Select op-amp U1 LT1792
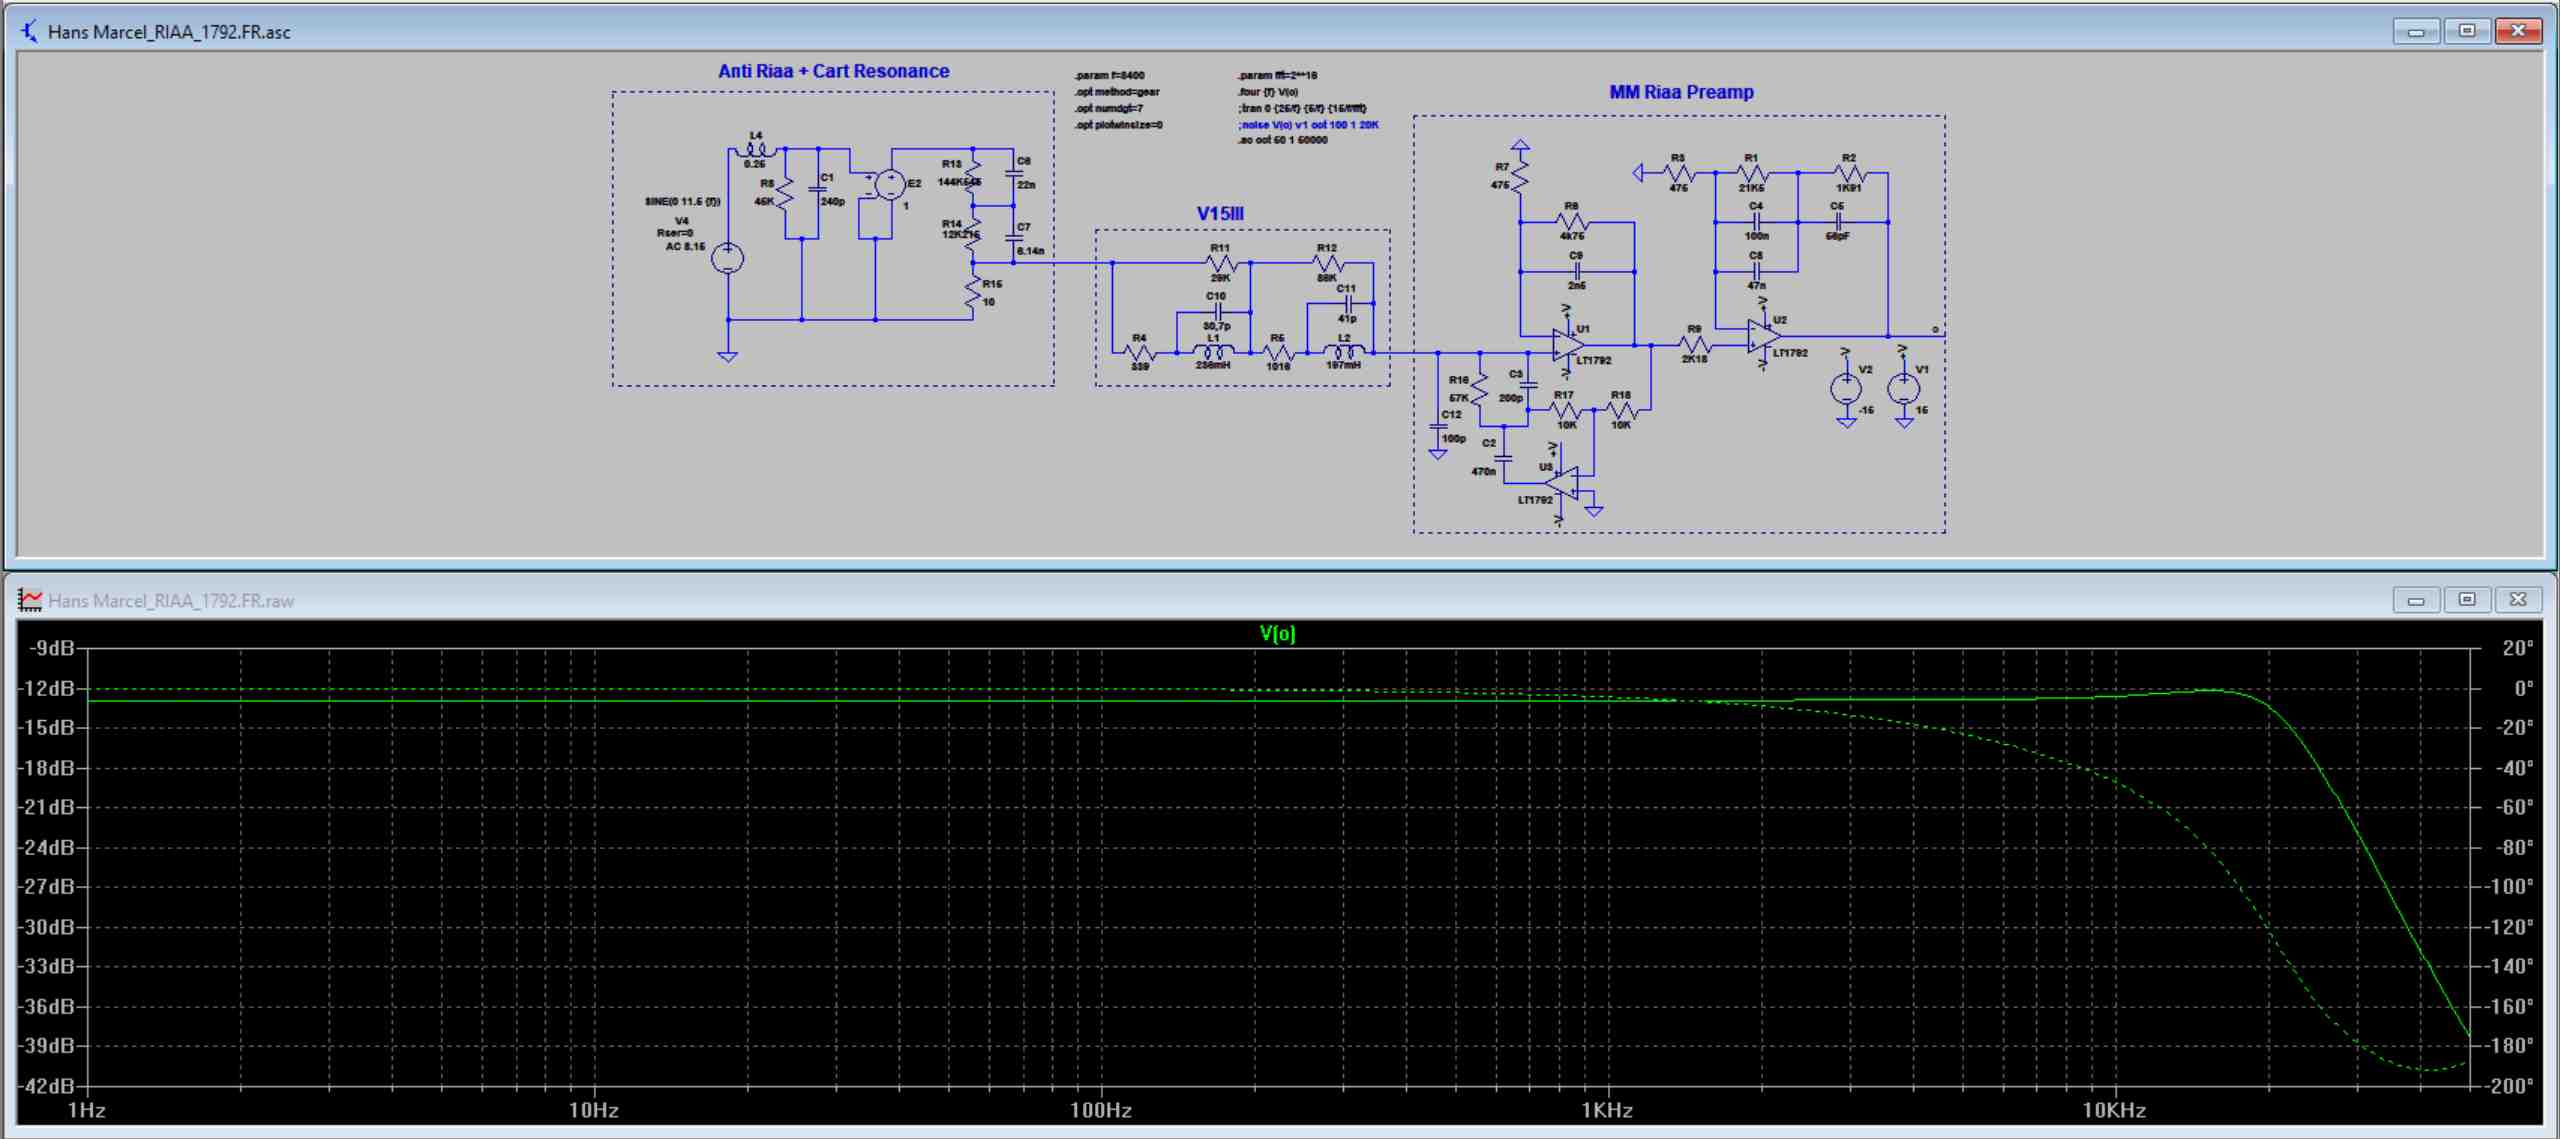Image resolution: width=2560 pixels, height=1139 pixels. [1567, 344]
